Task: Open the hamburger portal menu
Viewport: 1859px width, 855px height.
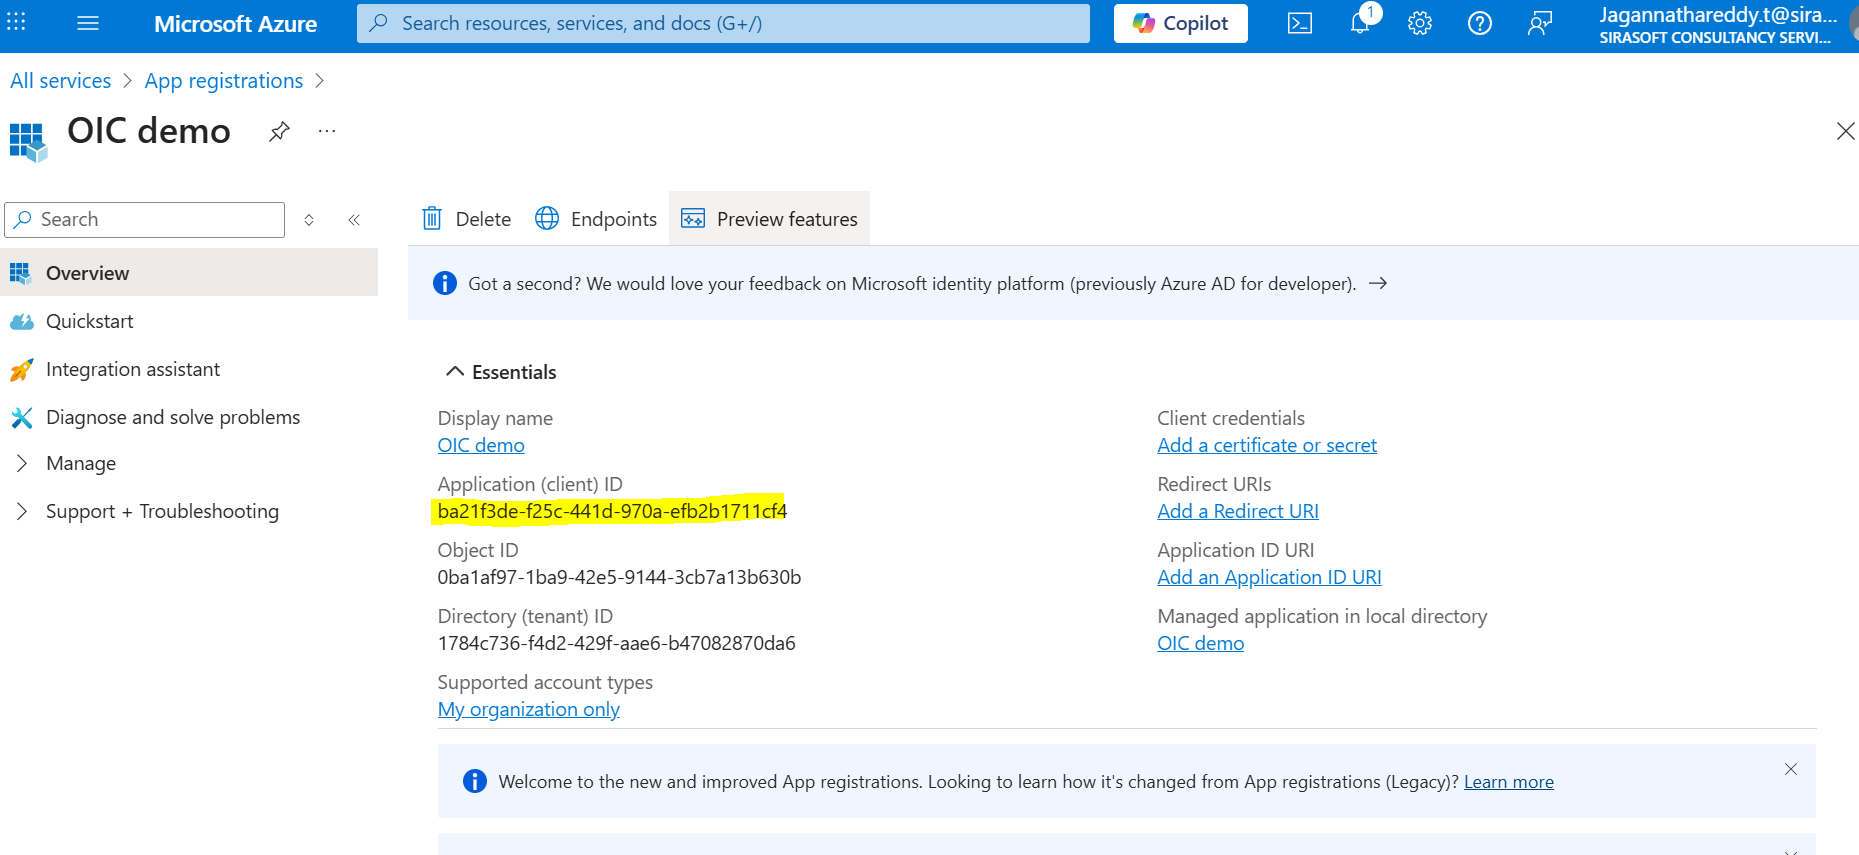Action: [x=88, y=23]
